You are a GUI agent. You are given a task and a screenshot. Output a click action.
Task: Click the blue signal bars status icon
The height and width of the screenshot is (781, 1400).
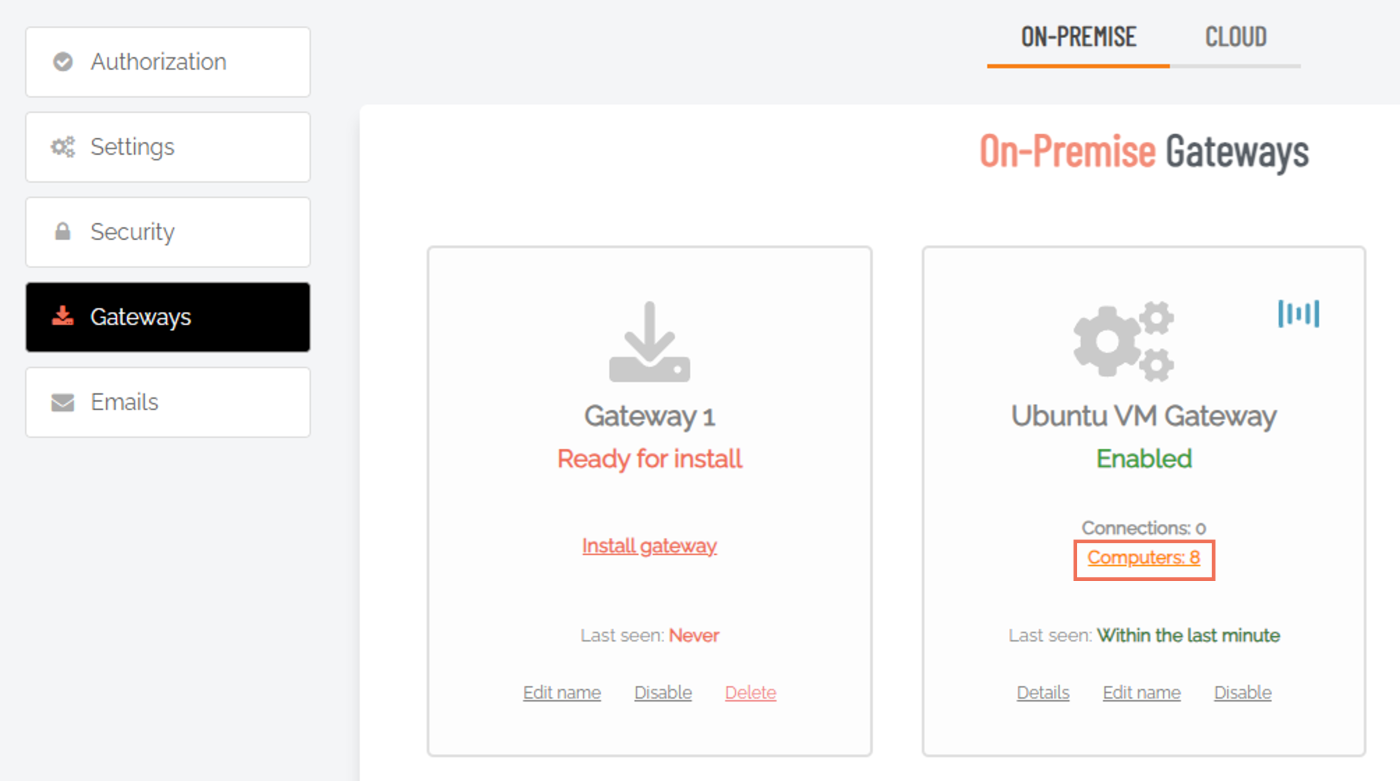[x=1299, y=314]
